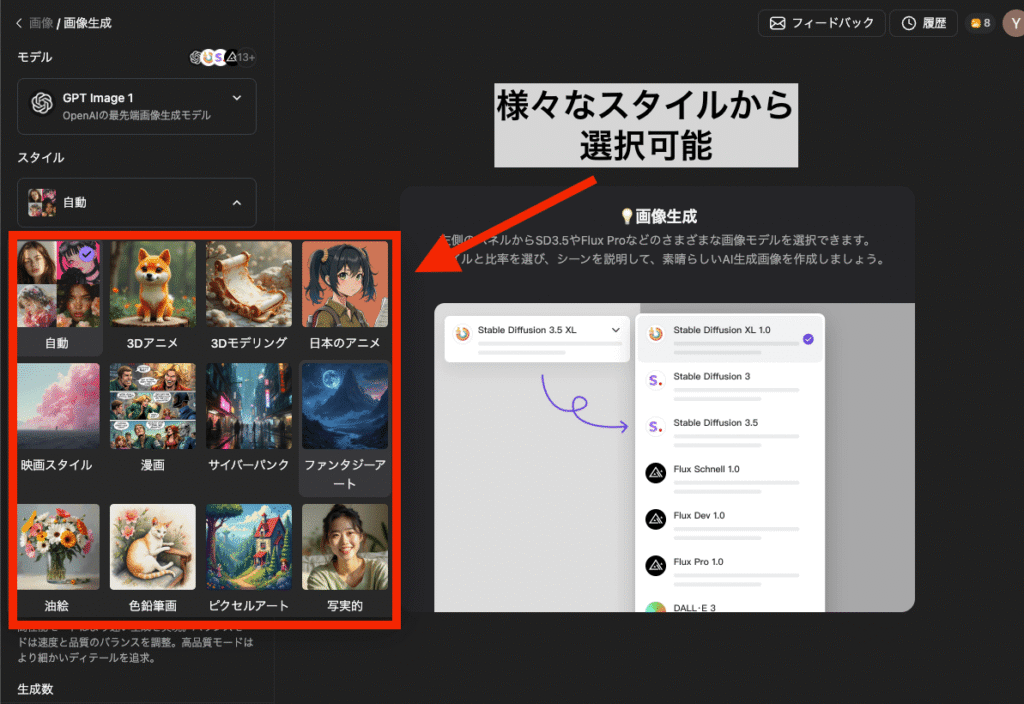Click the Stable Diffusion 3.5 XL dropdown in illustration

pos(537,339)
